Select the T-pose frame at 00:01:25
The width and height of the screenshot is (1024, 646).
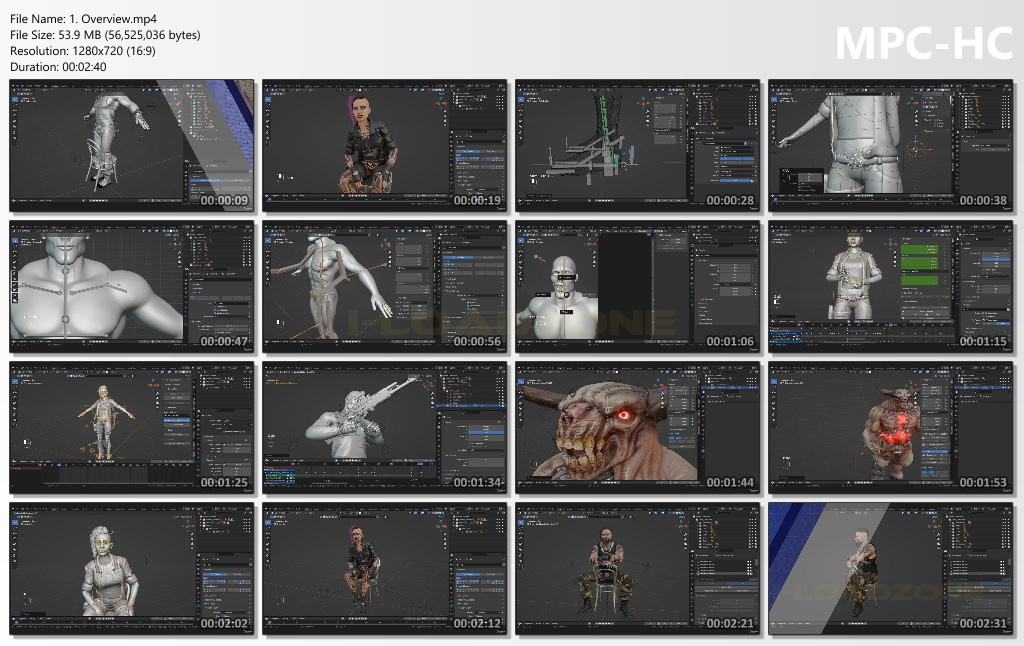(131, 428)
